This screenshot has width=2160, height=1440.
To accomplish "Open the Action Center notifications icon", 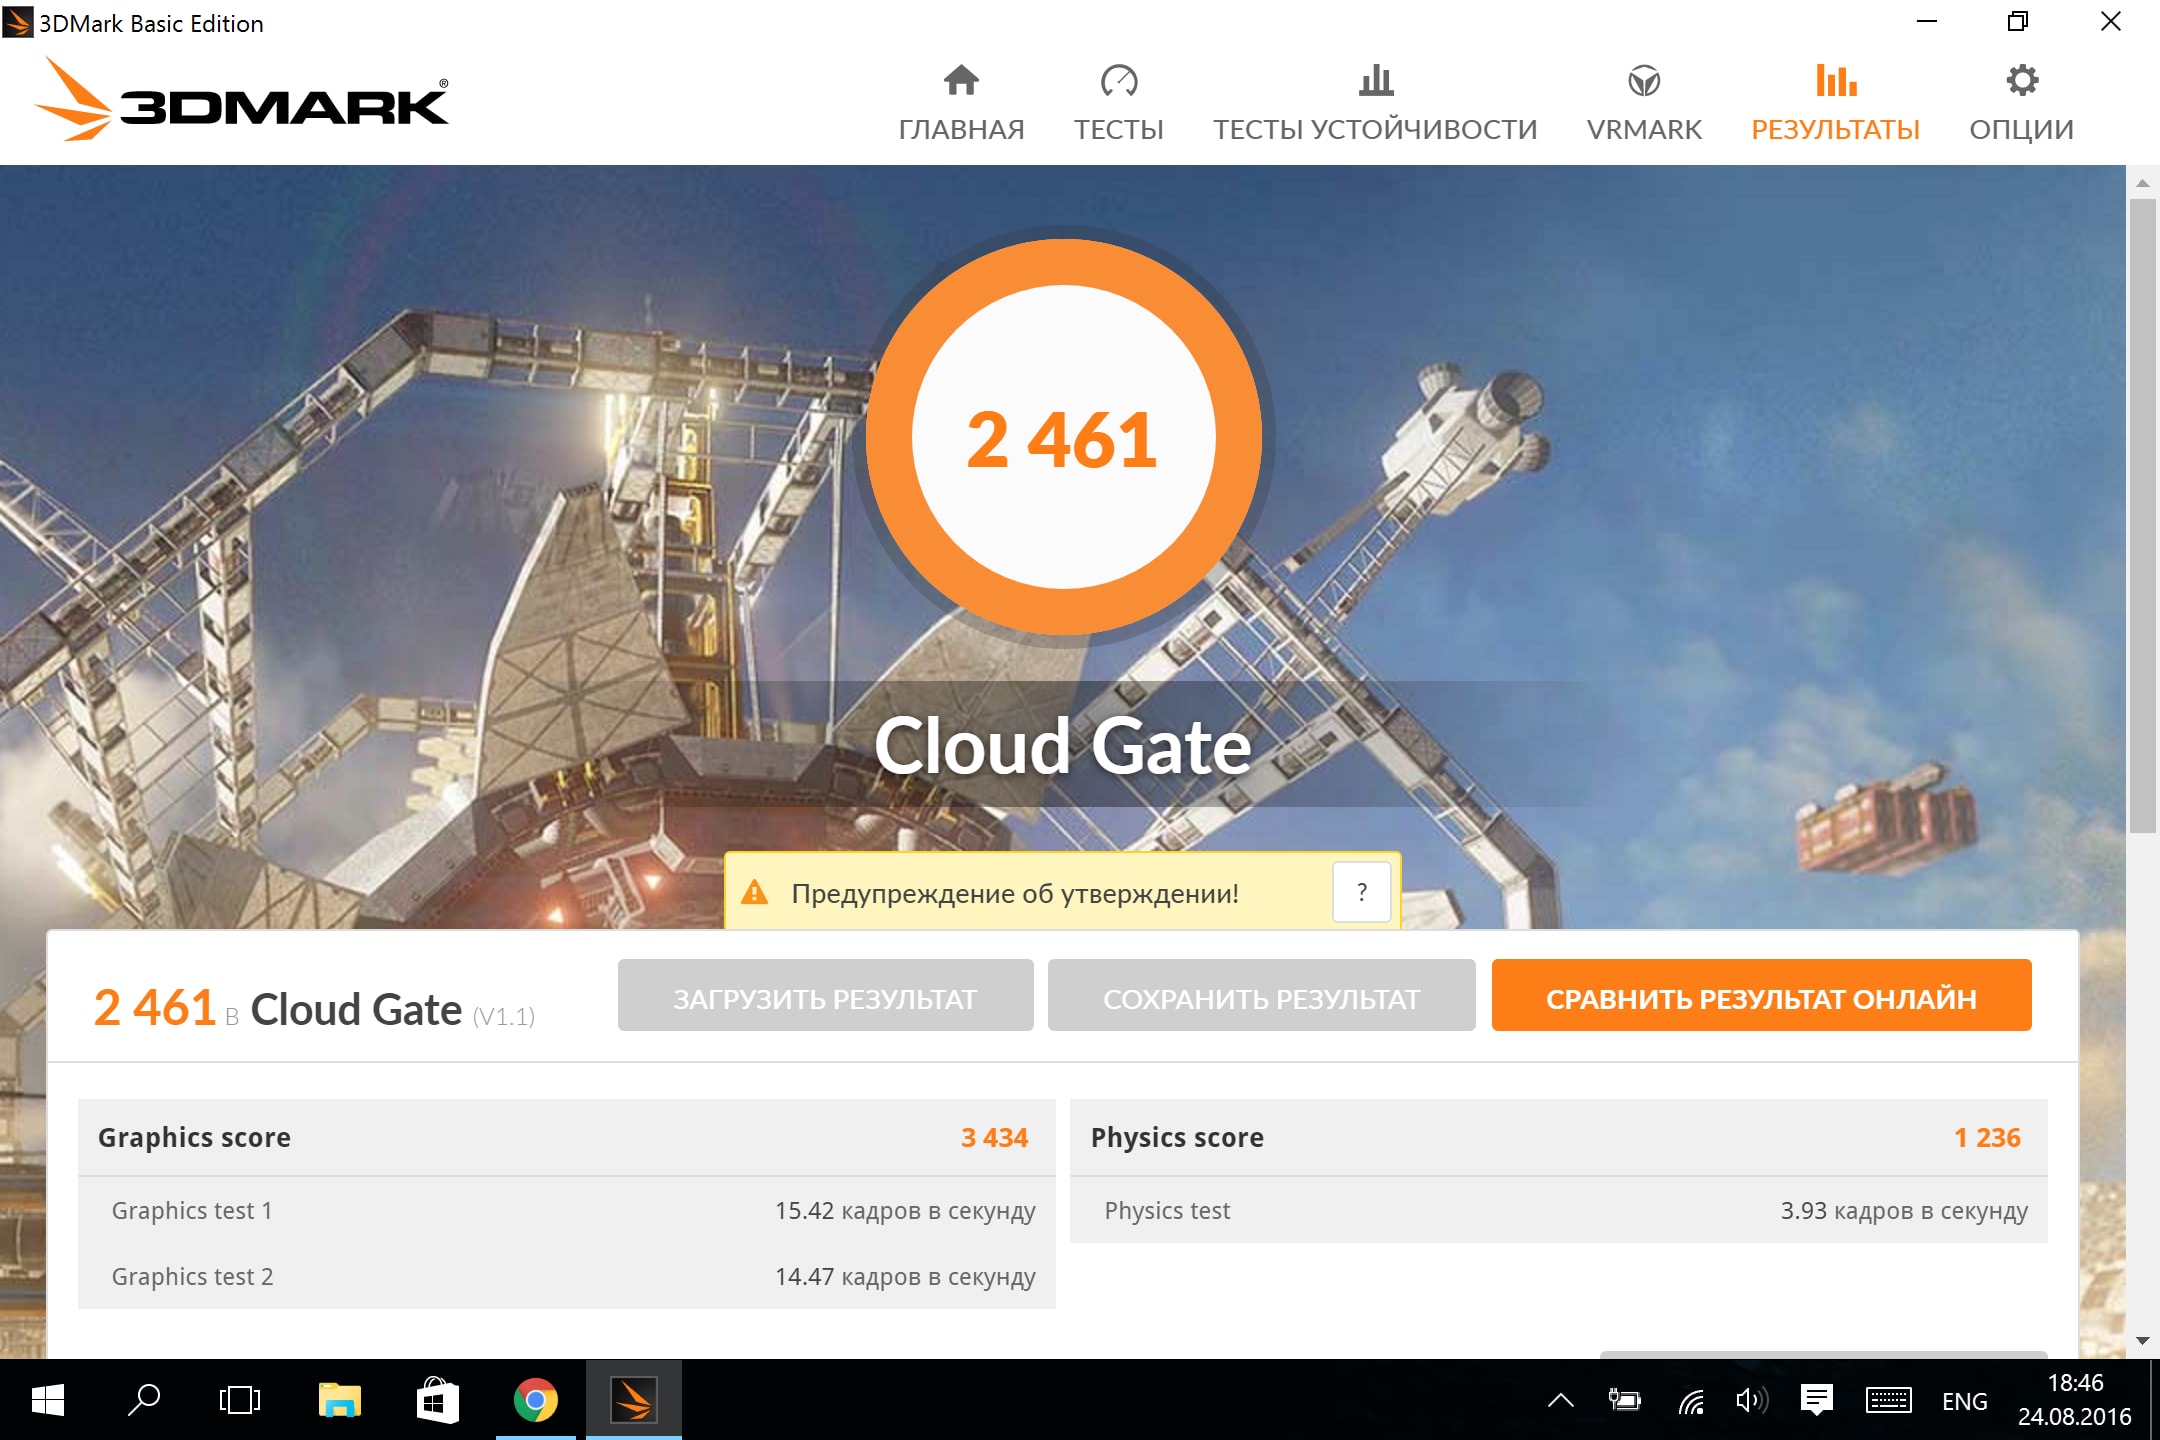I will tap(1816, 1400).
